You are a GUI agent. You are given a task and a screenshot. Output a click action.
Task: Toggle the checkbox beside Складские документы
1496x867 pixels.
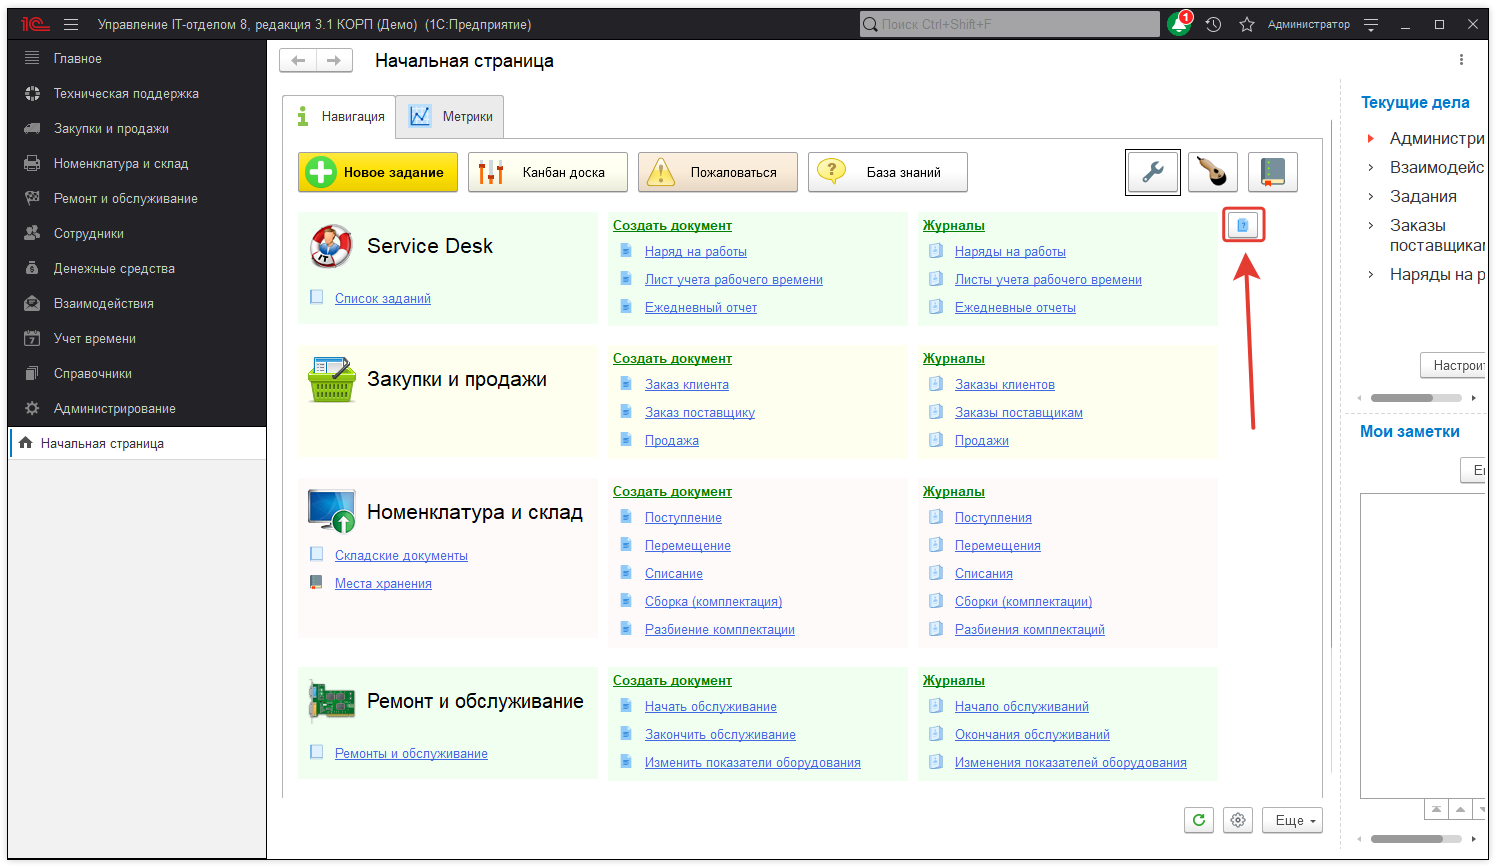click(316, 554)
